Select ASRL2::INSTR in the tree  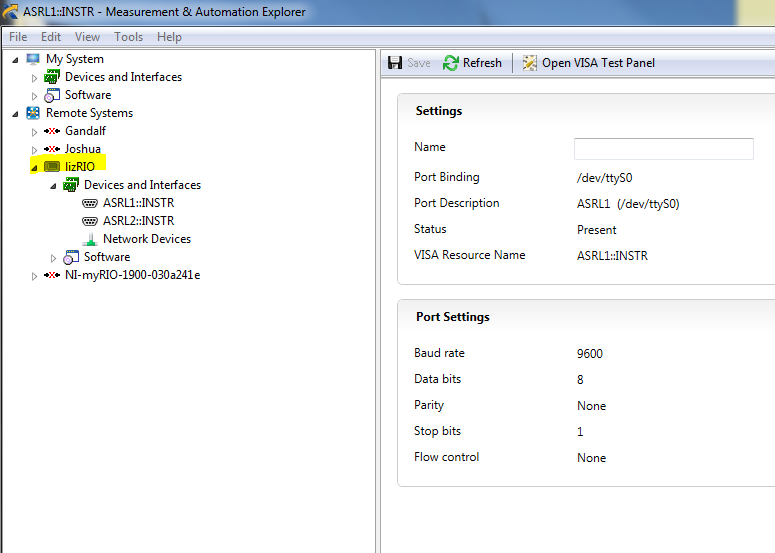[x=138, y=221]
